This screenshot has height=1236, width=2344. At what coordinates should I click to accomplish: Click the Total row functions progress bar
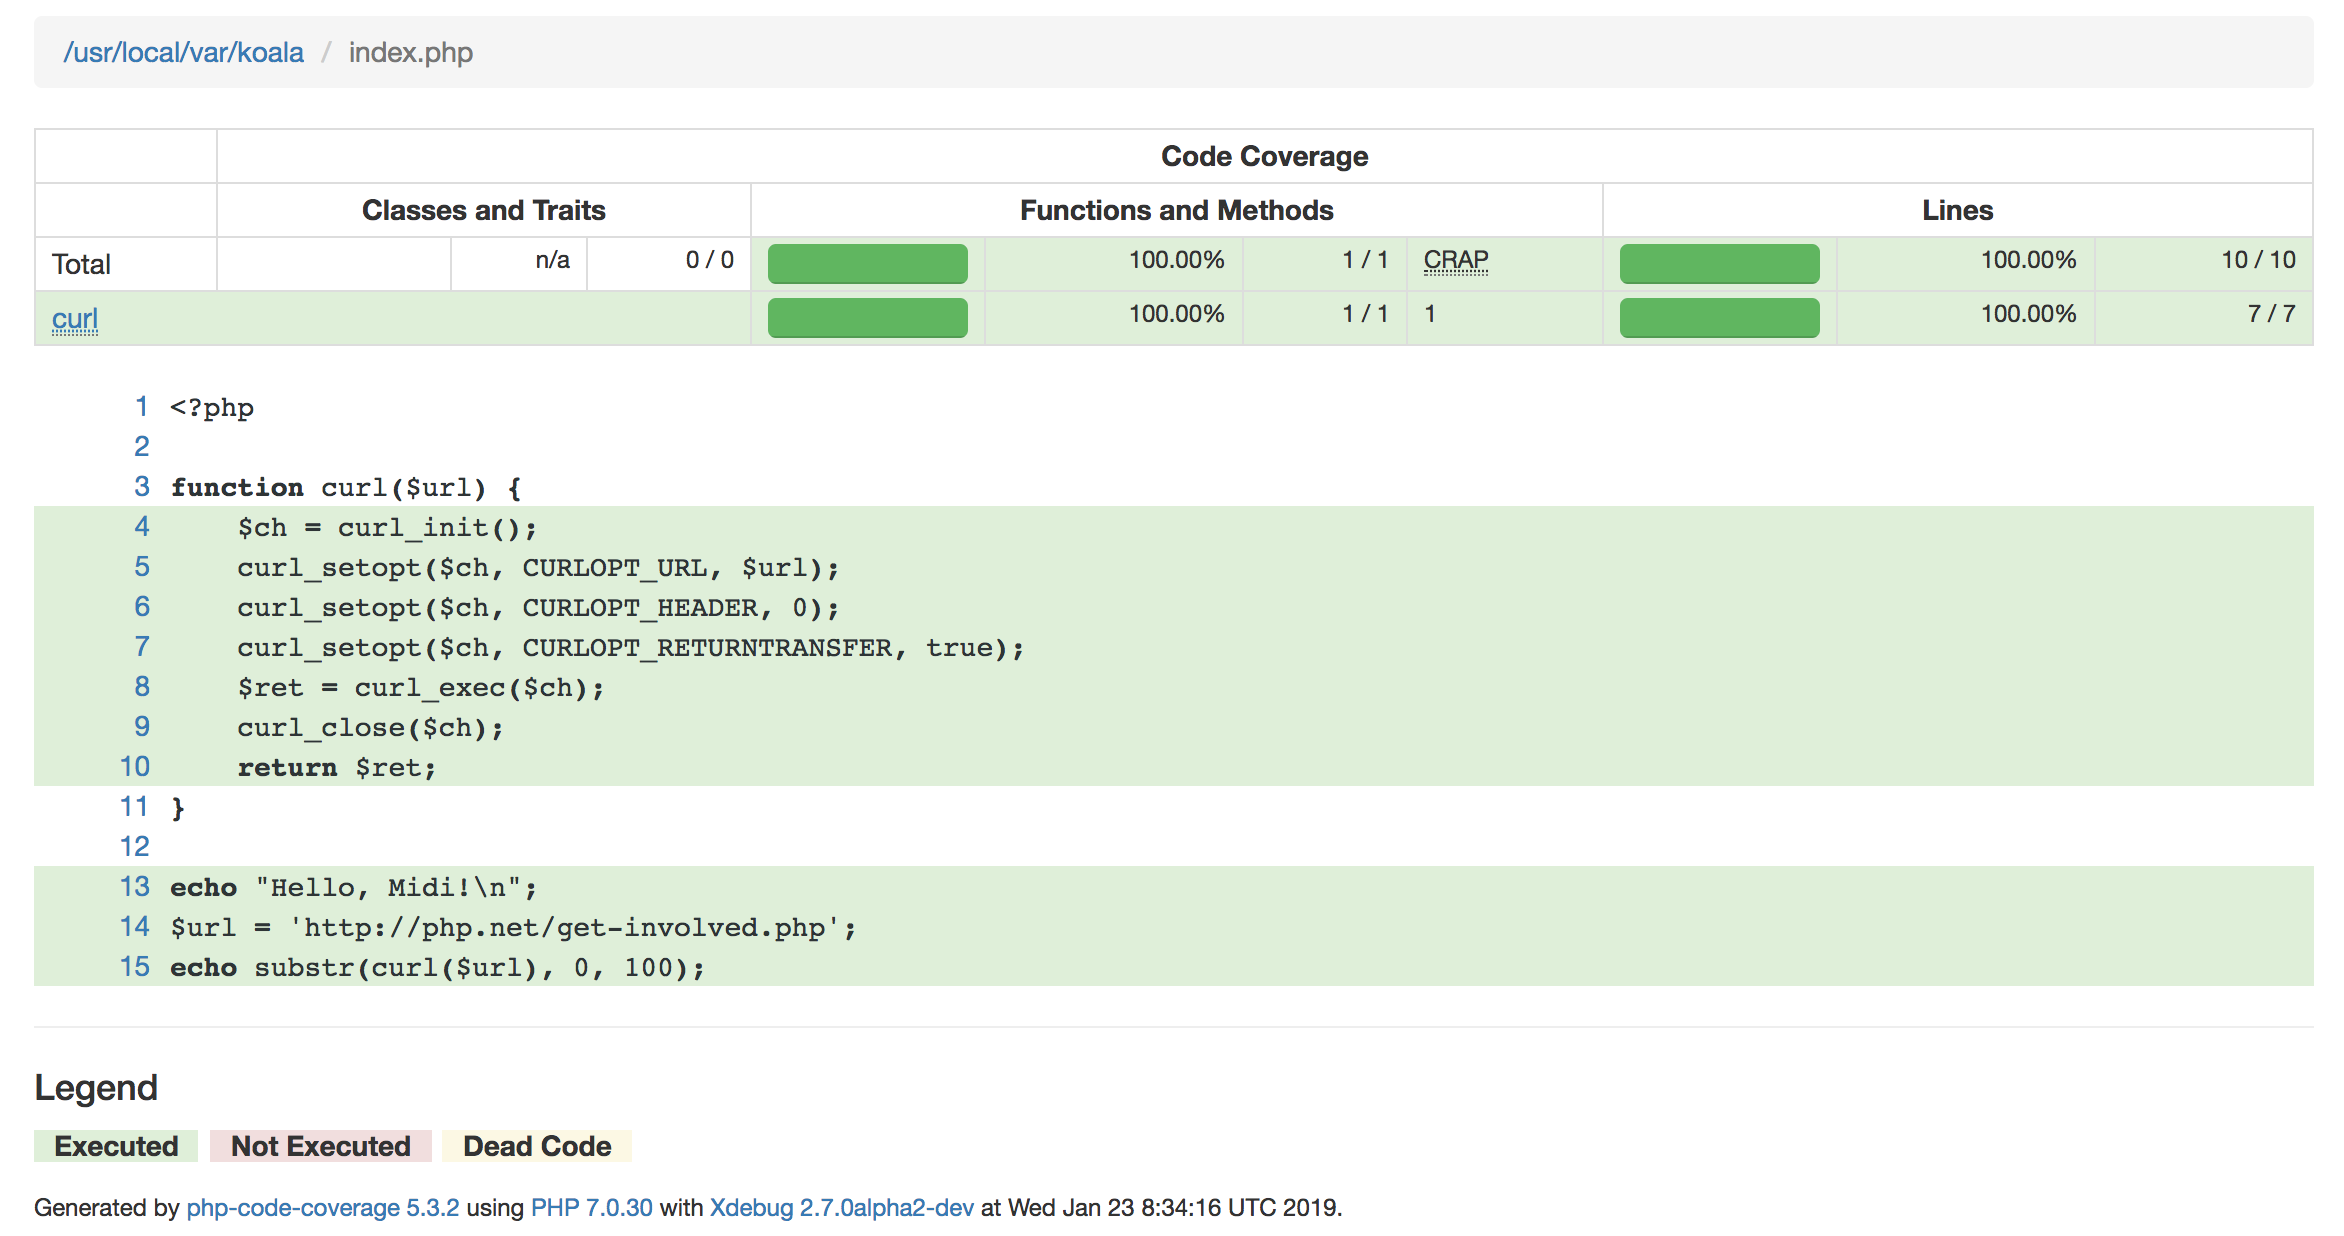(867, 264)
